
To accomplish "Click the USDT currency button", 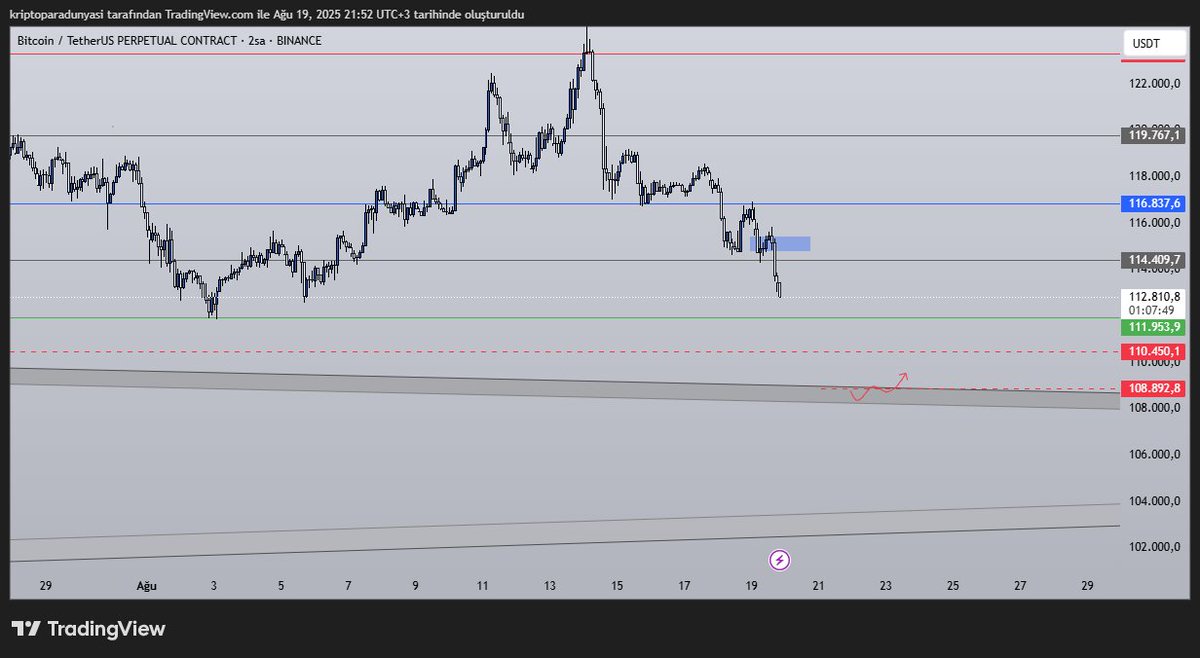I will (1154, 44).
